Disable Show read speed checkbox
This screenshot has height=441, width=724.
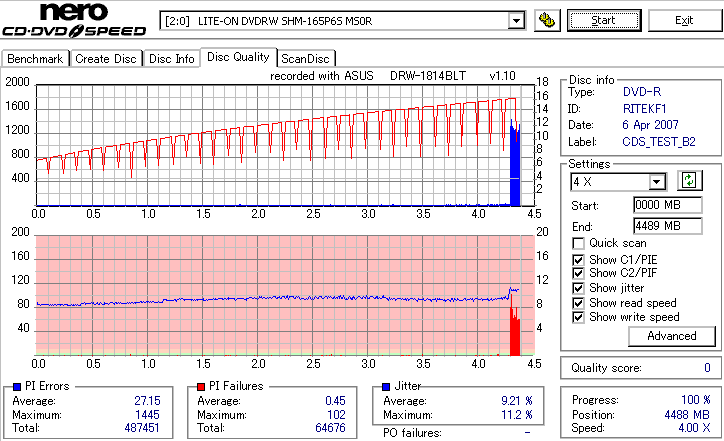[578, 303]
